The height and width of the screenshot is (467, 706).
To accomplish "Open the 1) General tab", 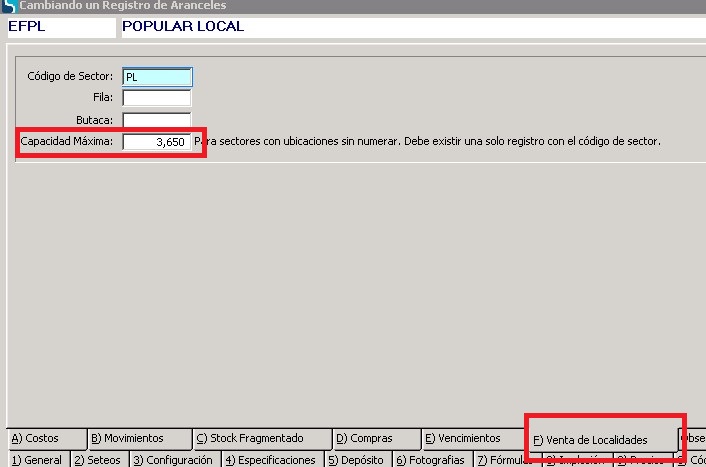I will coord(36,460).
